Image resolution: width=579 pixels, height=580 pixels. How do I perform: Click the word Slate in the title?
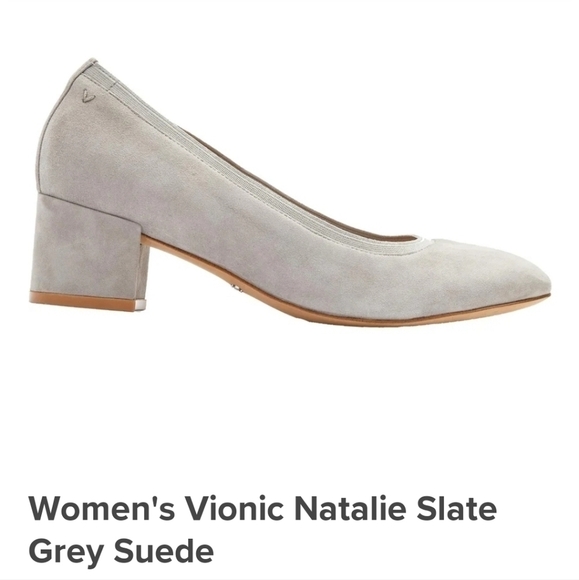(x=457, y=509)
